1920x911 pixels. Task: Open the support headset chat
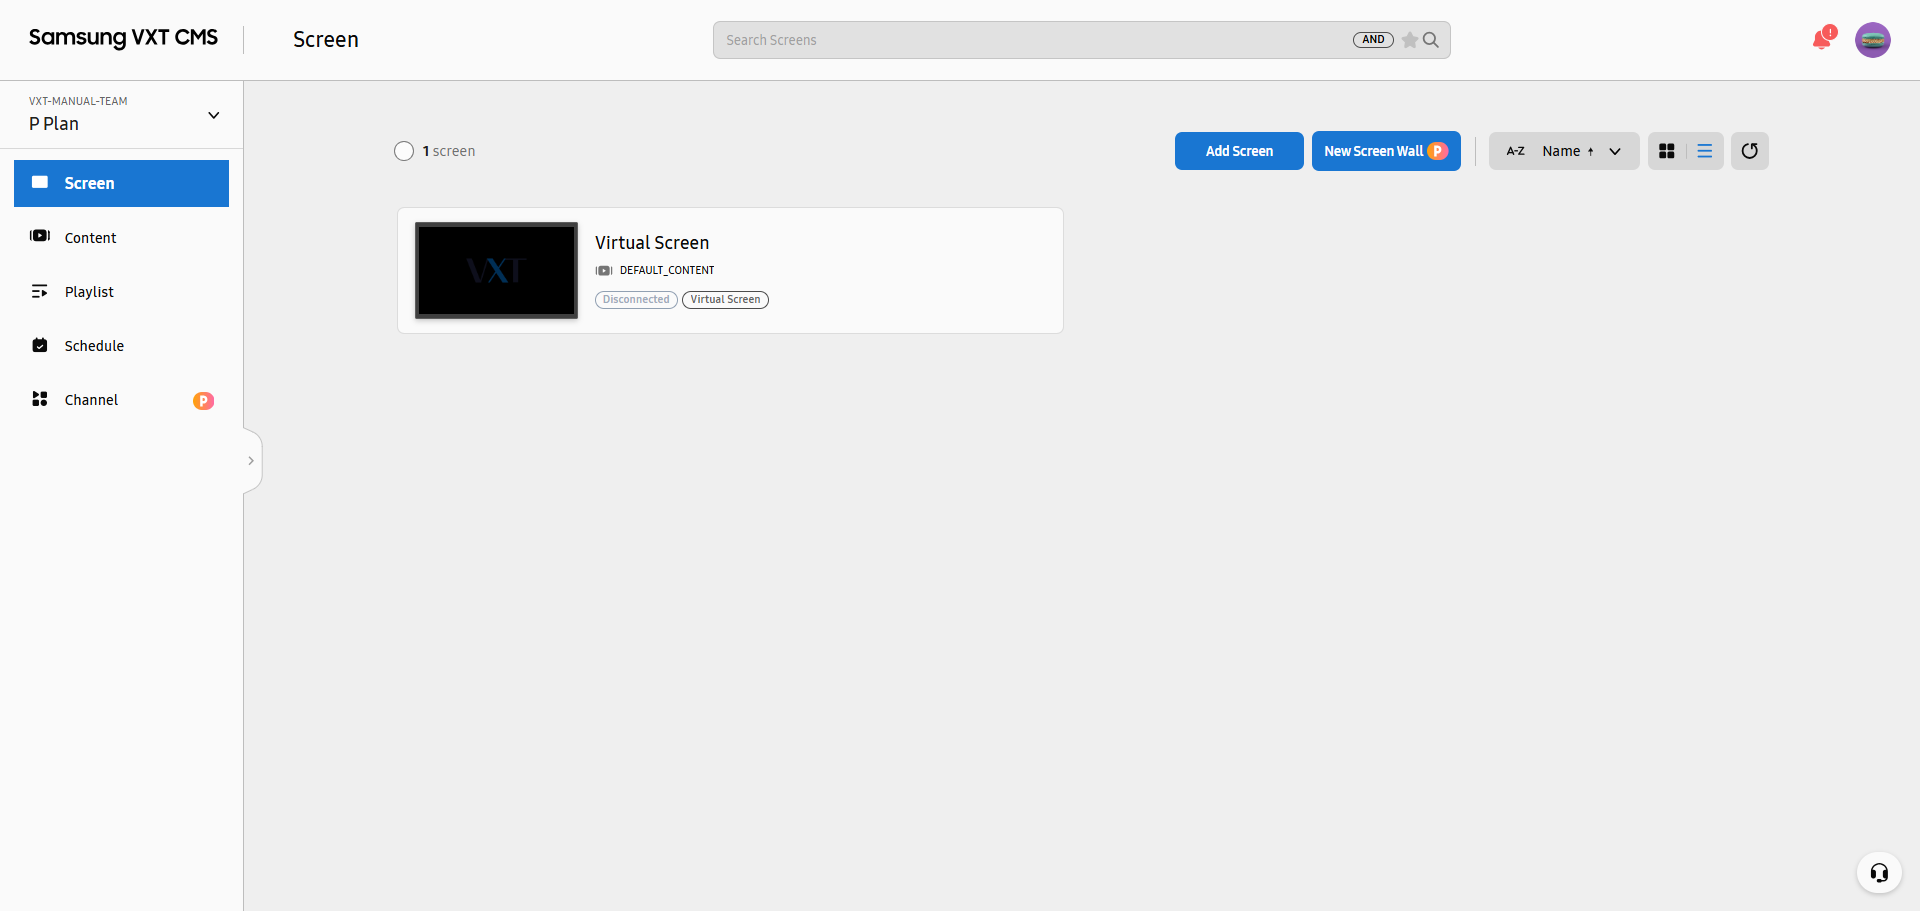pyautogui.click(x=1879, y=873)
